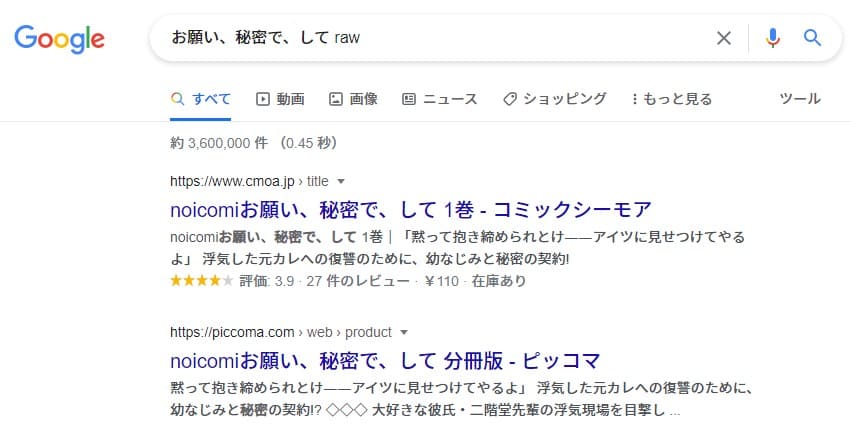The image size is (851, 428).
Task: Click 評価: 3.9 · 27 件のレビュー text
Action: pyautogui.click(x=324, y=281)
